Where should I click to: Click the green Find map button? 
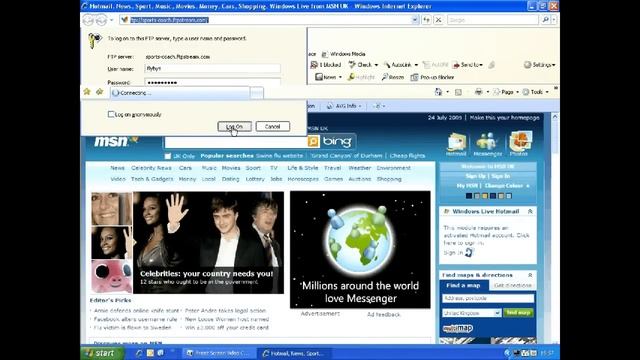(518, 313)
